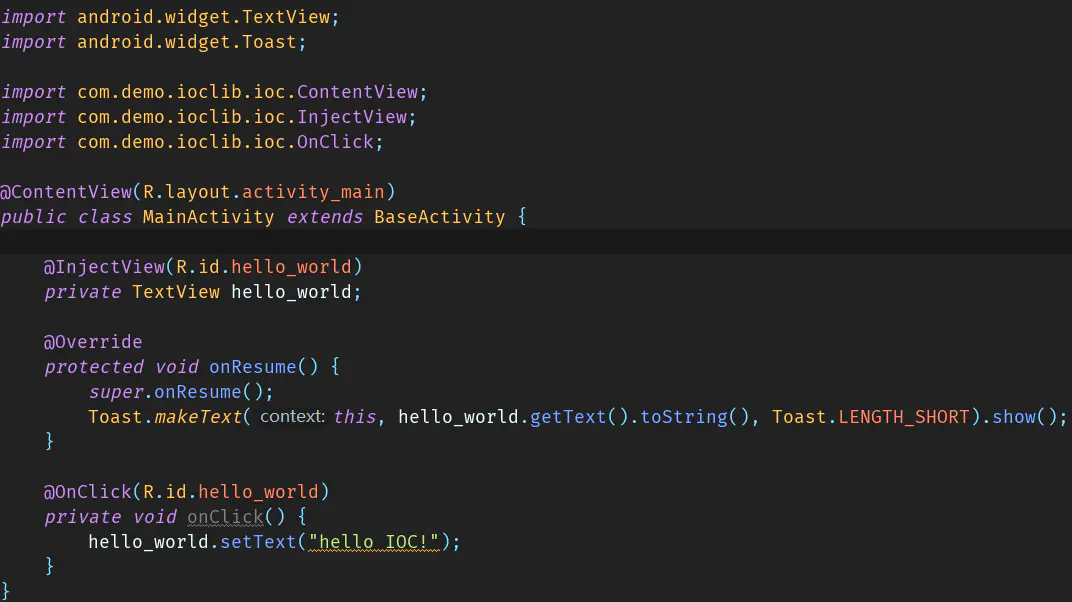
Task: Click the @InjectView annotation
Action: point(105,267)
